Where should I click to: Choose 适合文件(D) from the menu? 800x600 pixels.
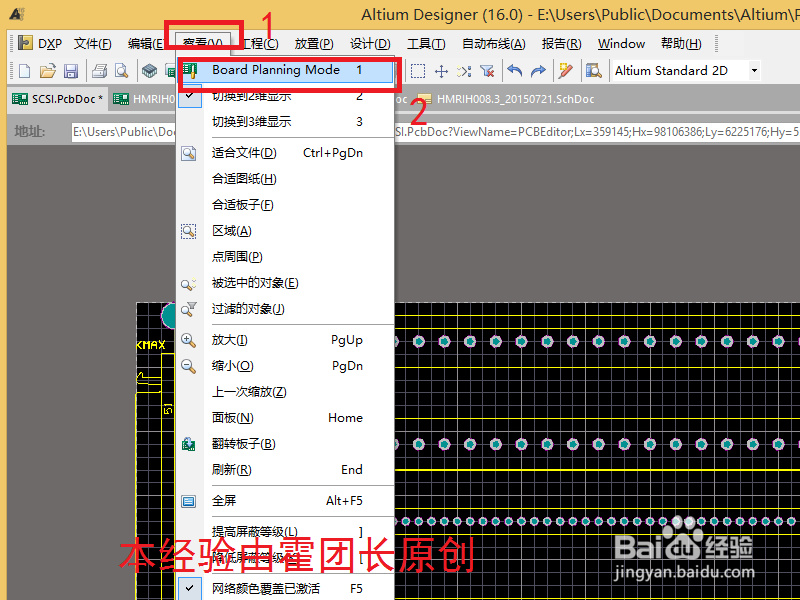pos(286,153)
